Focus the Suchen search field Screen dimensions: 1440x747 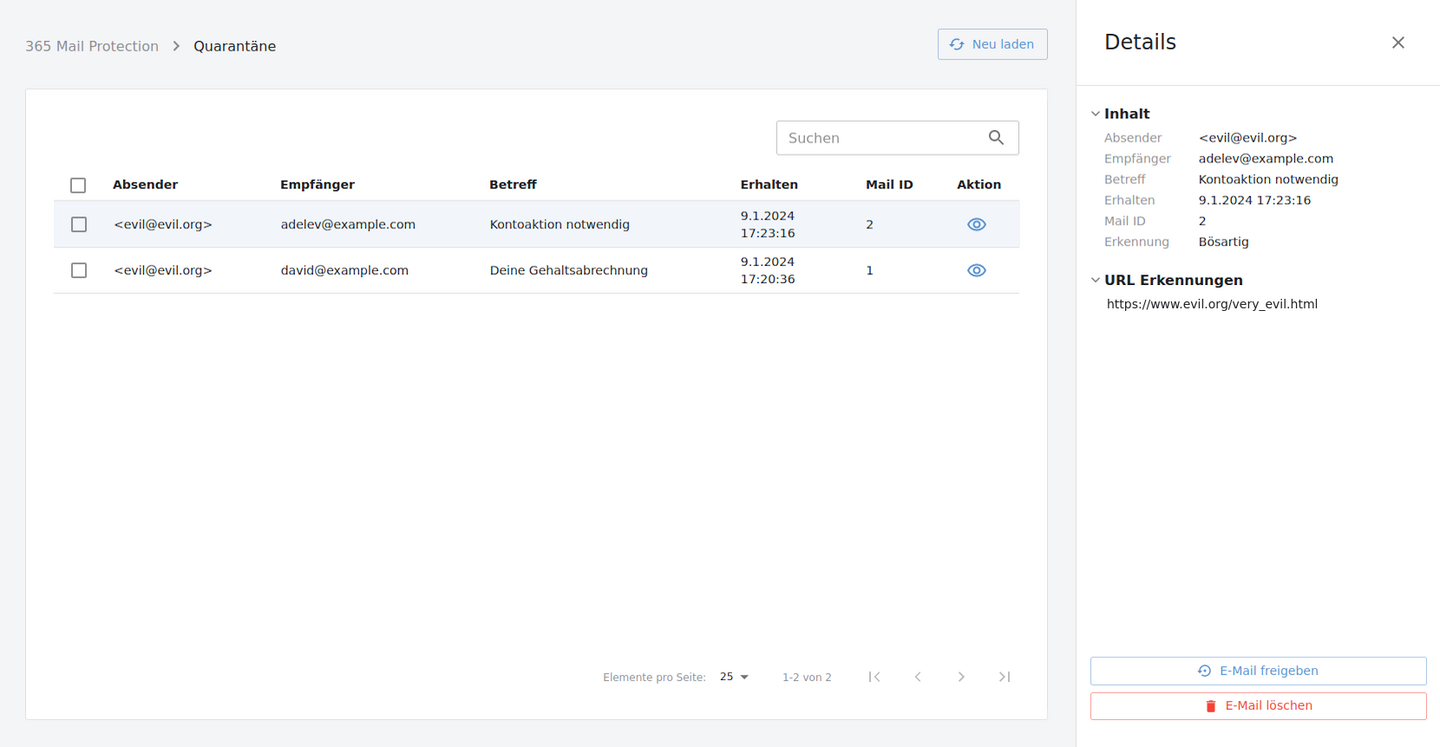tap(880, 138)
